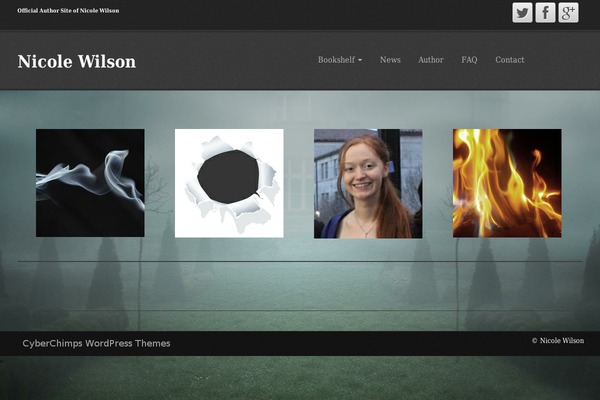Open the Google Plus social icon

pos(568,13)
